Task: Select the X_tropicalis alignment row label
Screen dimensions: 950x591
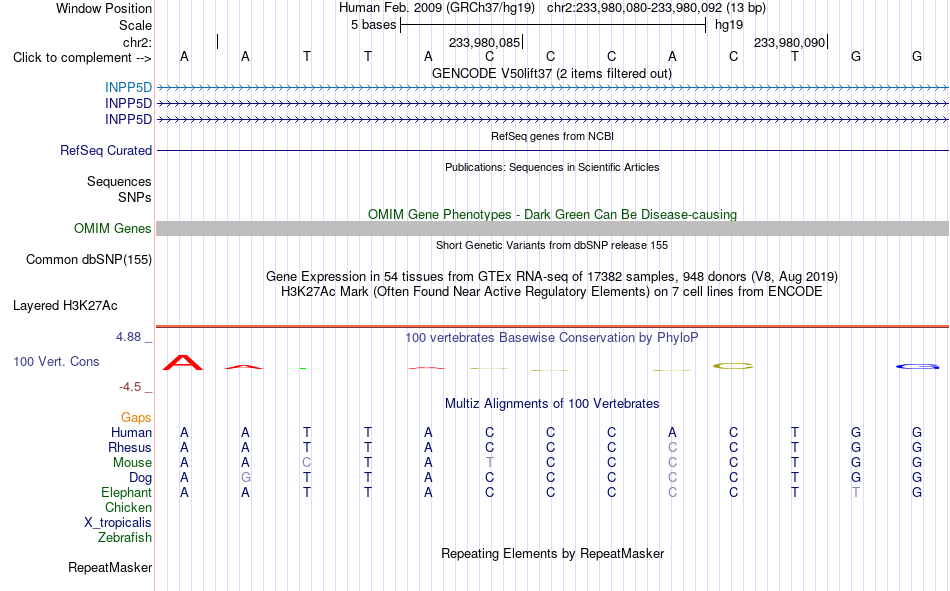Action: coord(118,523)
